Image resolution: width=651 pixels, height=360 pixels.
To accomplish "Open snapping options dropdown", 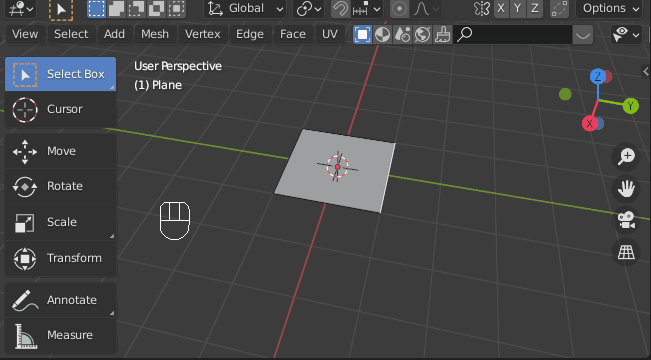I will coord(367,8).
